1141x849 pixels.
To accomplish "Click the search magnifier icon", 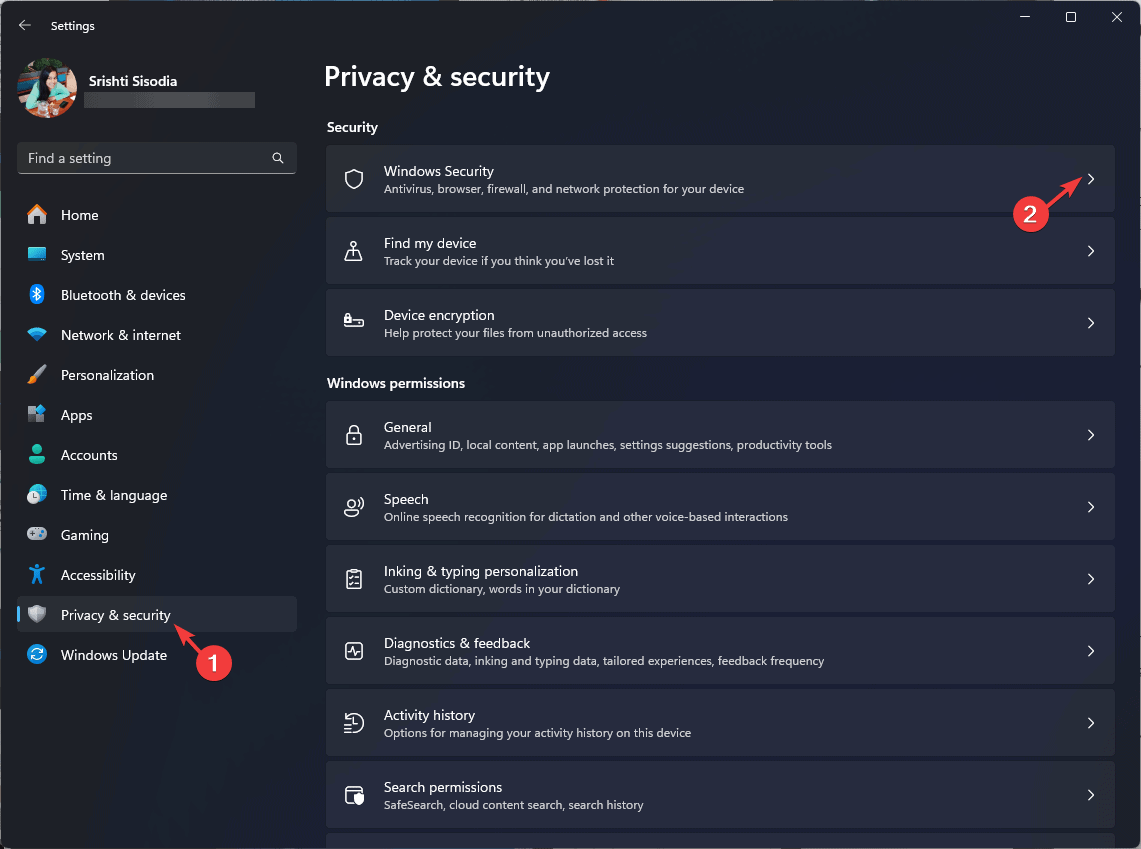I will click(x=278, y=158).
